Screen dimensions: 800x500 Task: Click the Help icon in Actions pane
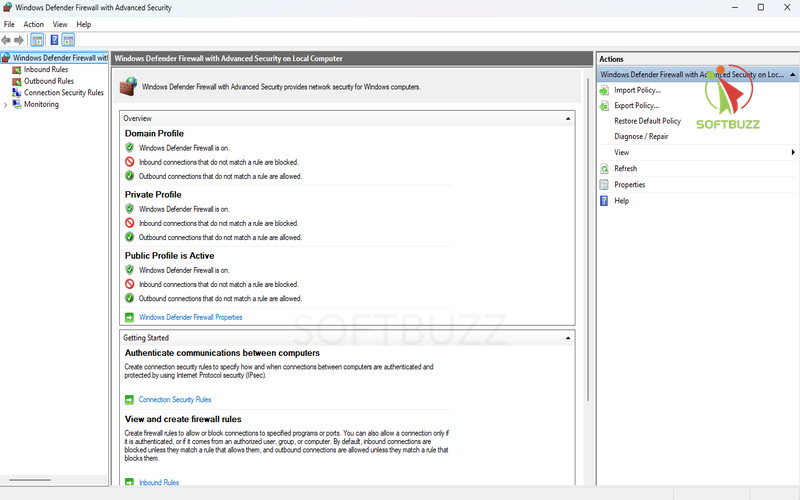pos(604,201)
